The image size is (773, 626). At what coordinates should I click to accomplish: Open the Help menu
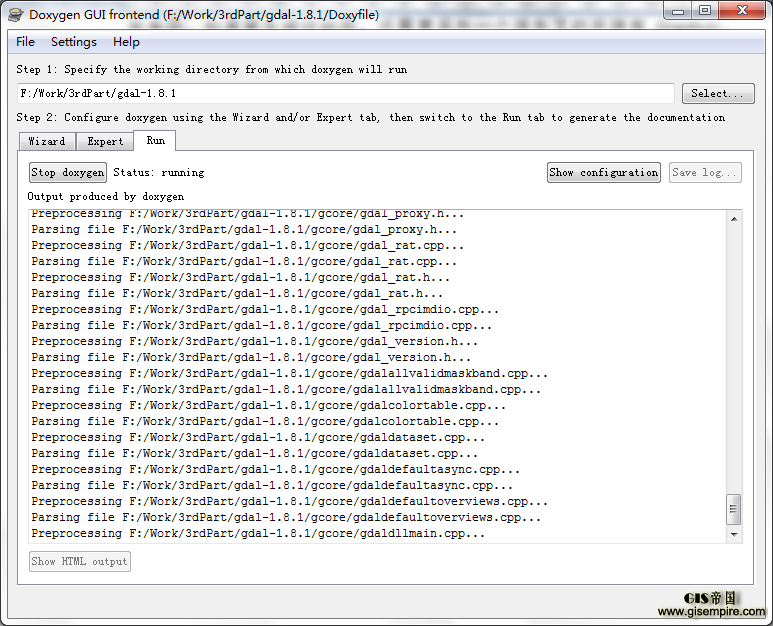pos(126,42)
